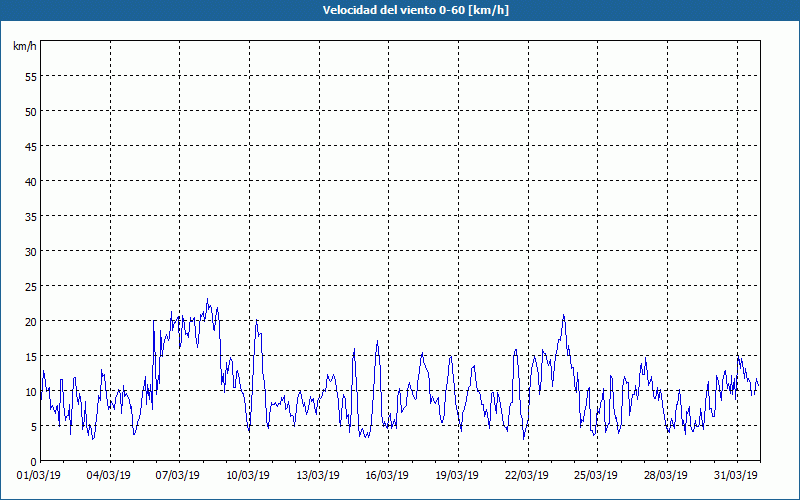Select the date label '04/03/19'
Viewport: 800px width, 500px height.
pos(108,475)
